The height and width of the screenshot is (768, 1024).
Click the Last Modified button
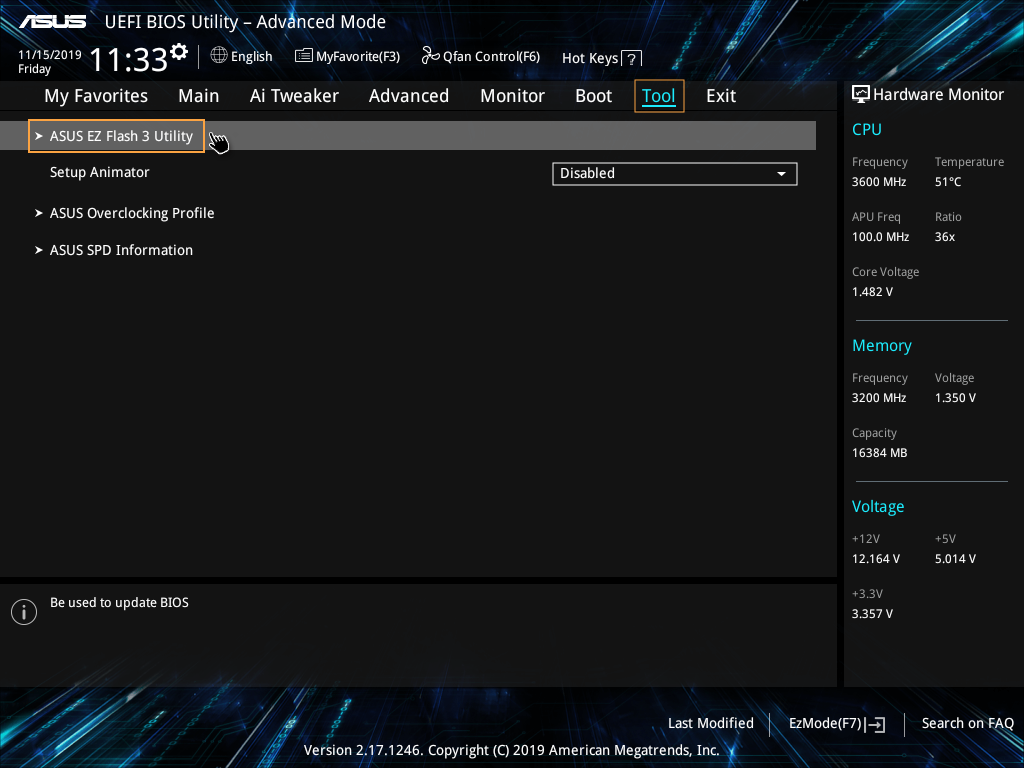(711, 723)
